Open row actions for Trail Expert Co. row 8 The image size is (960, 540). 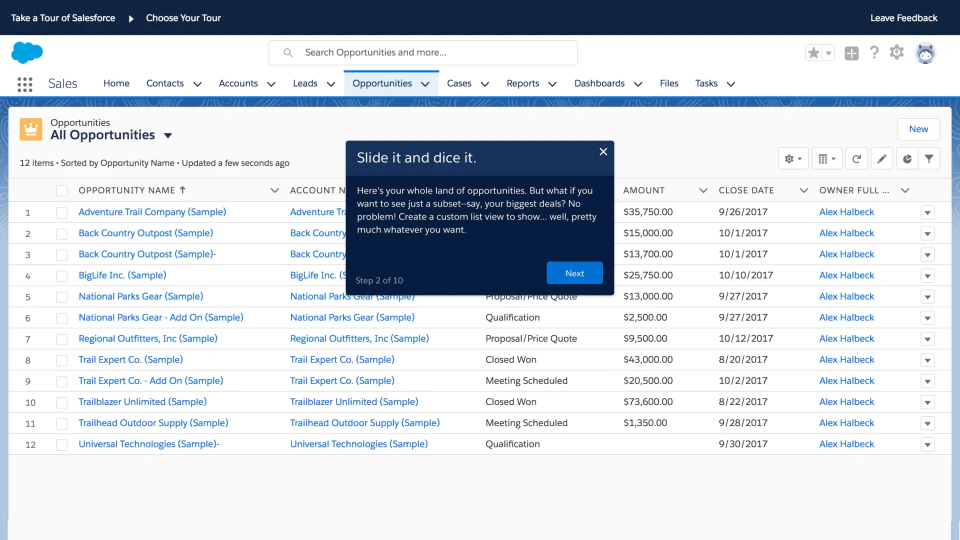click(x=928, y=360)
